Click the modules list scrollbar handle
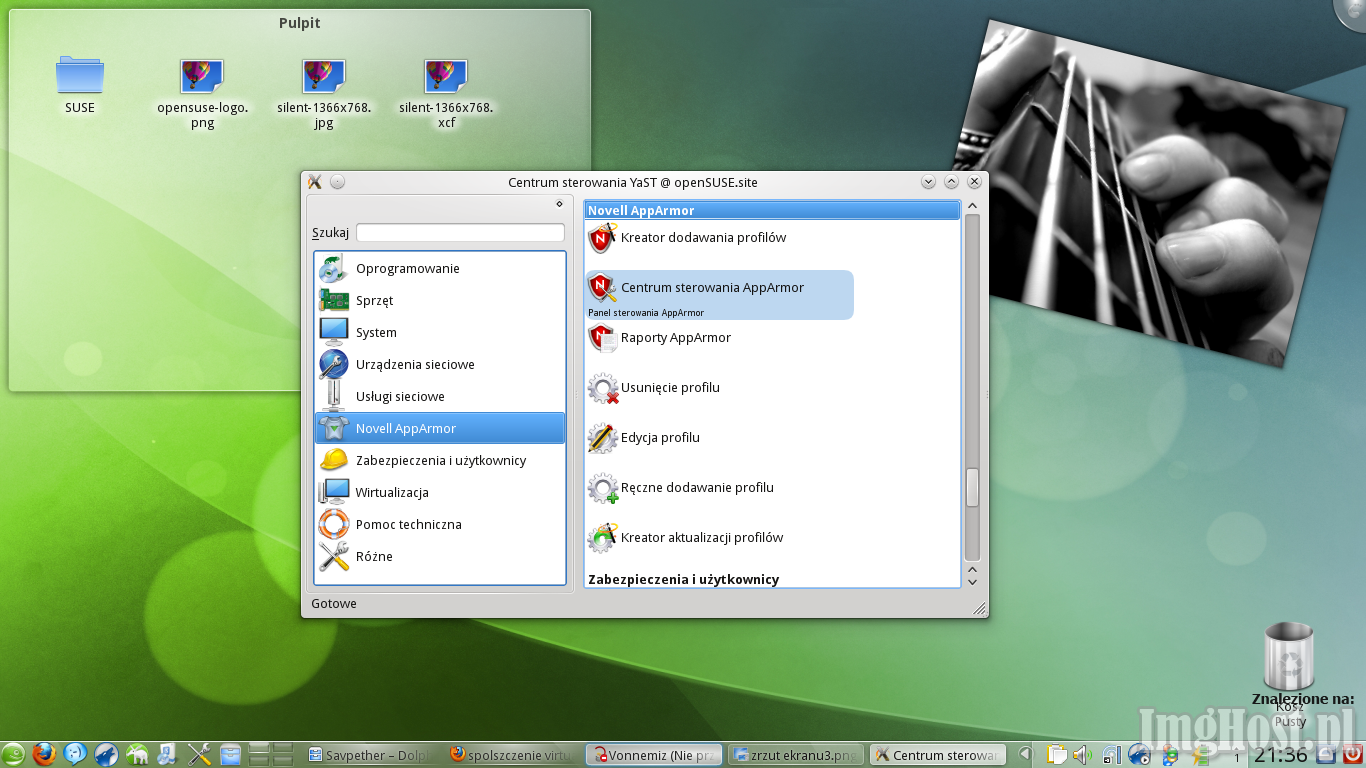 972,488
